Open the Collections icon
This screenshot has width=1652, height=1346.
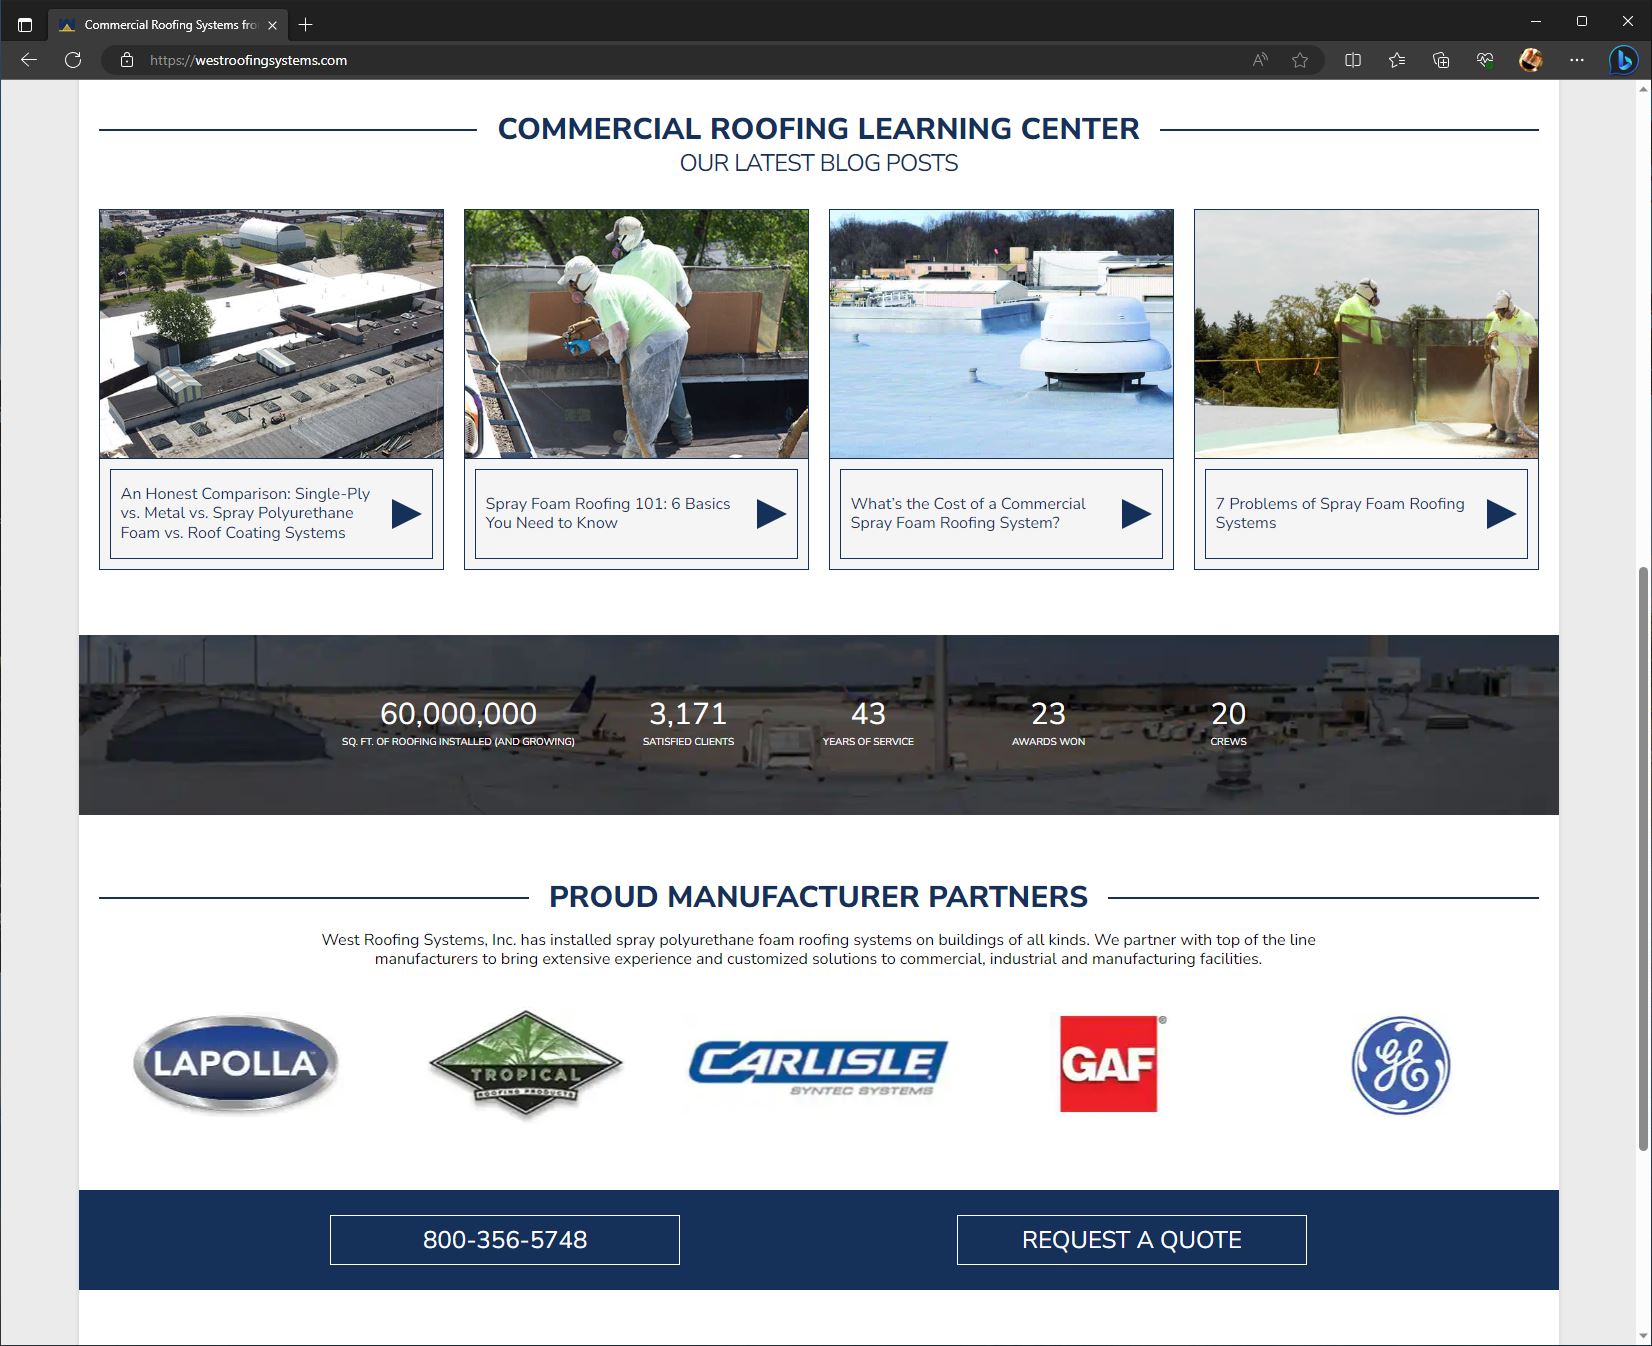(x=1441, y=60)
